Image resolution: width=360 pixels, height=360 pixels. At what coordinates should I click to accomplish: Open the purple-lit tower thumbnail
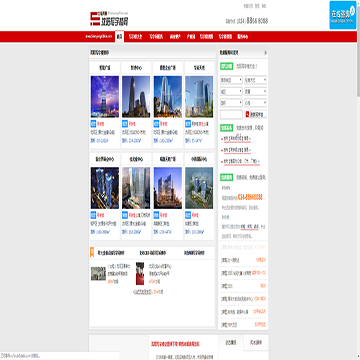(x=105, y=96)
